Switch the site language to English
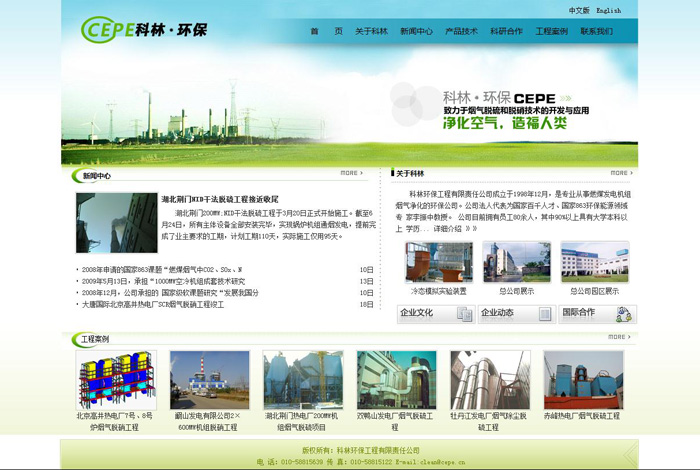 click(x=609, y=11)
